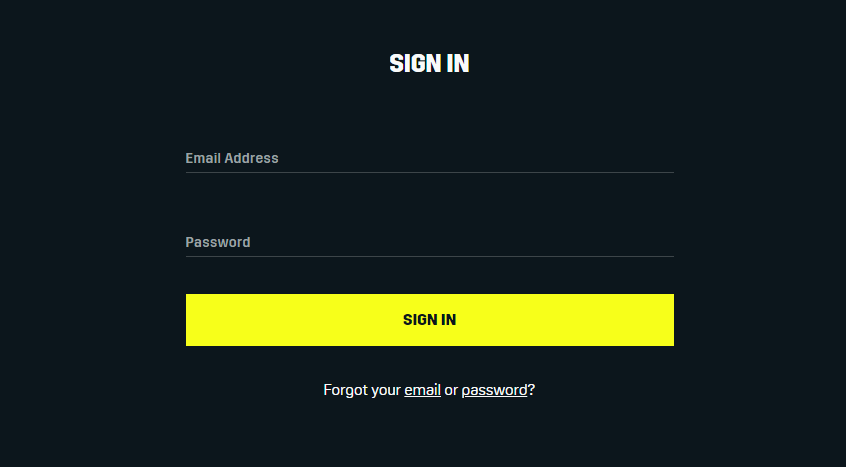The image size is (846, 467).
Task: Focus the Password input field
Action: click(x=429, y=242)
